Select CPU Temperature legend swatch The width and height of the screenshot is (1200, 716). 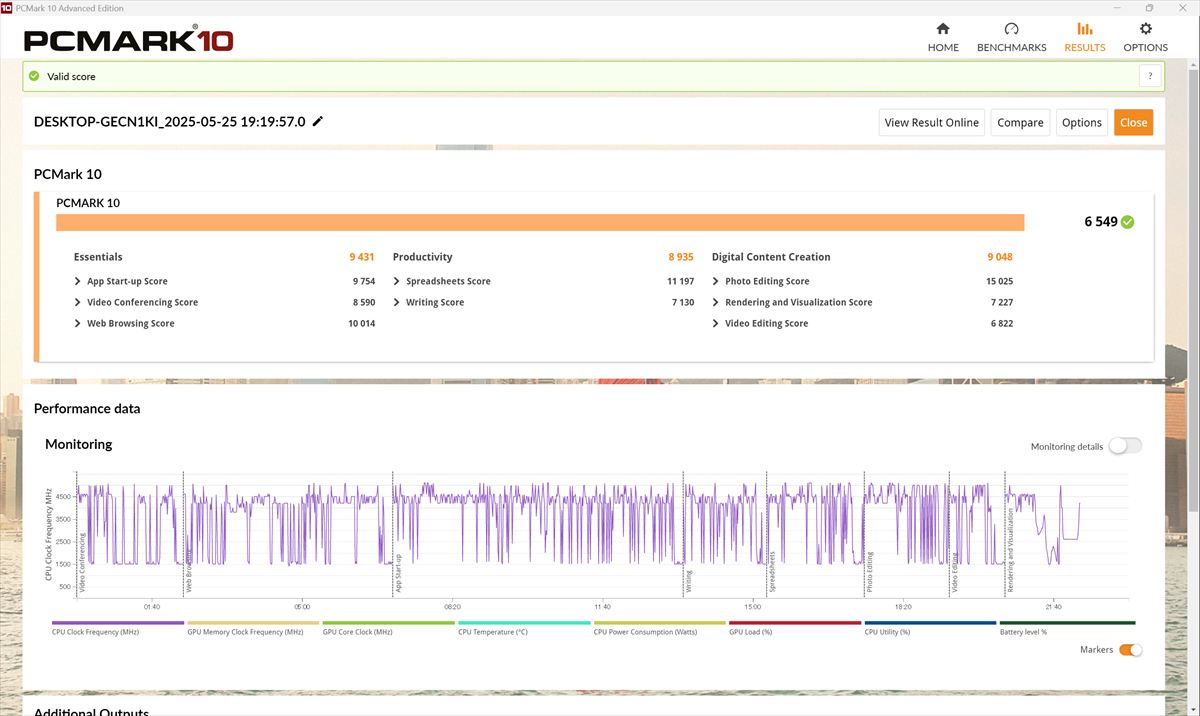[524, 623]
